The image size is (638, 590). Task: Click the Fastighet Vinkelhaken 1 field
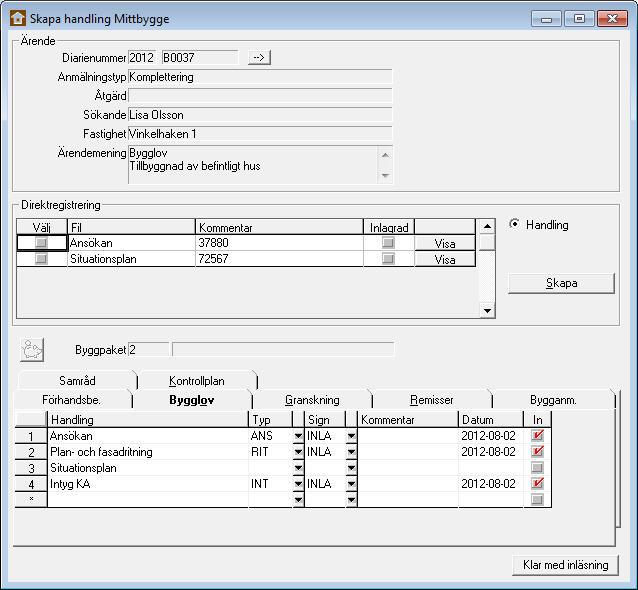click(260, 134)
